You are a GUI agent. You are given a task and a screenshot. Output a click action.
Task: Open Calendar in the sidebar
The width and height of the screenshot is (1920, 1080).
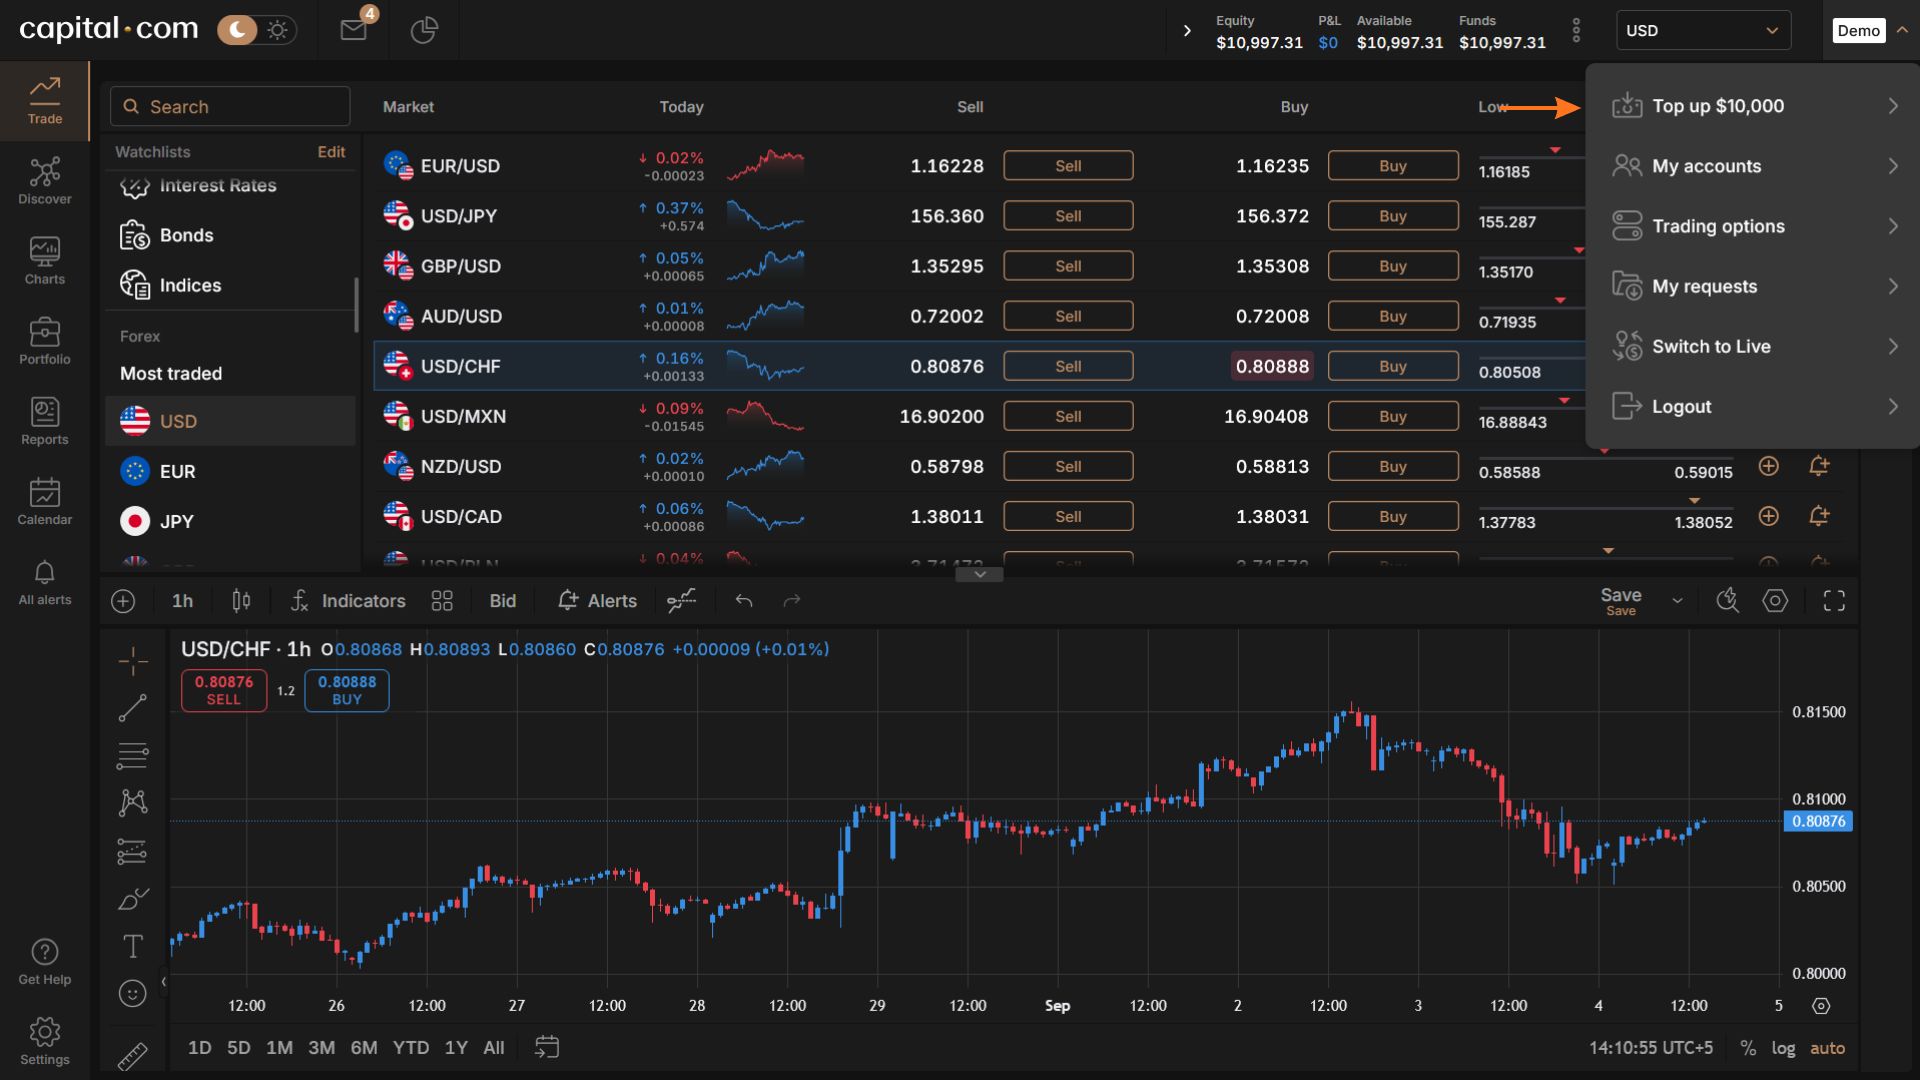(45, 501)
